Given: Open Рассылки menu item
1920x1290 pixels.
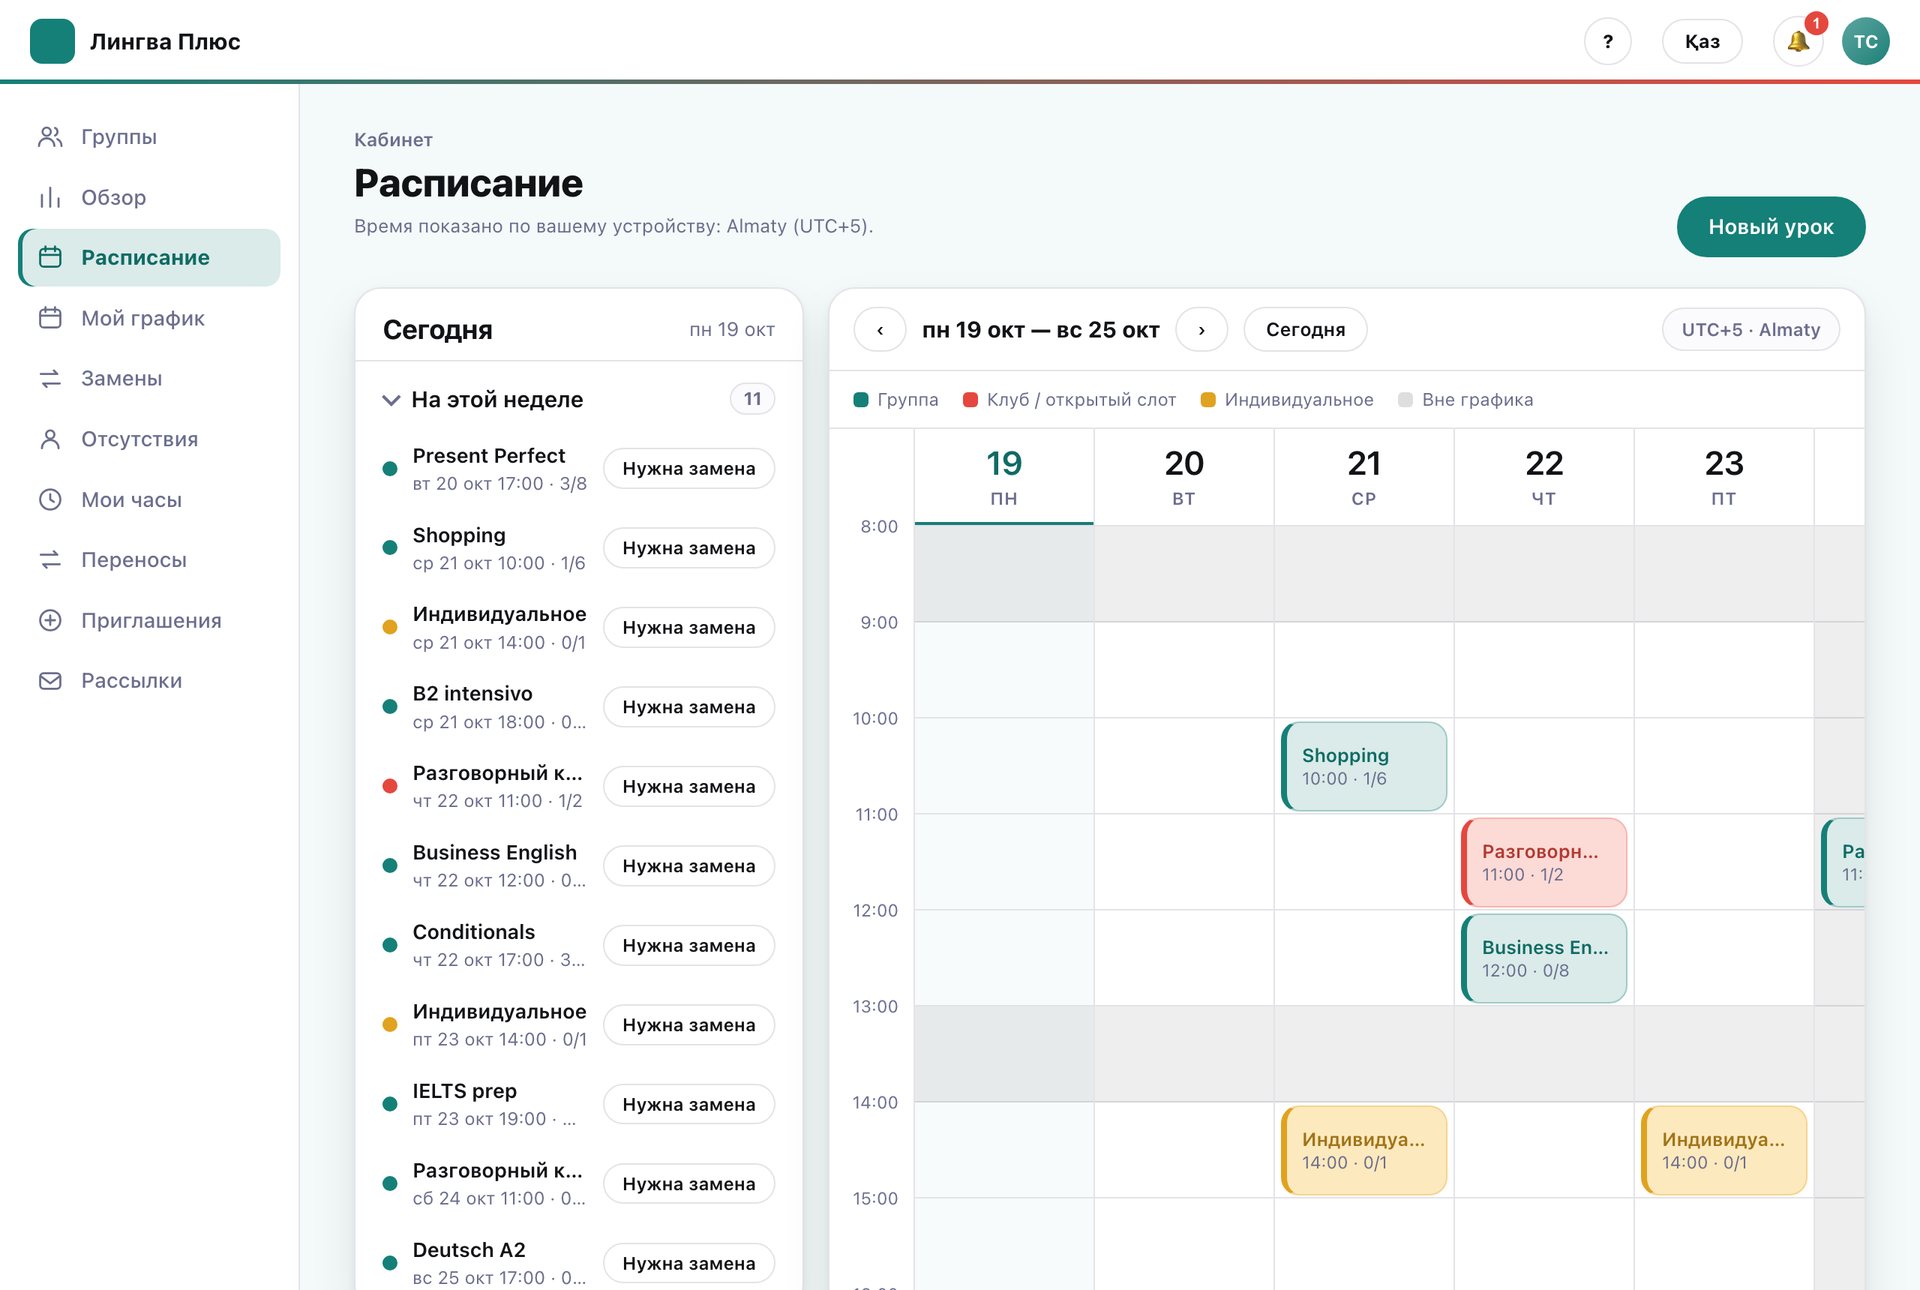Looking at the screenshot, I should [x=150, y=681].
